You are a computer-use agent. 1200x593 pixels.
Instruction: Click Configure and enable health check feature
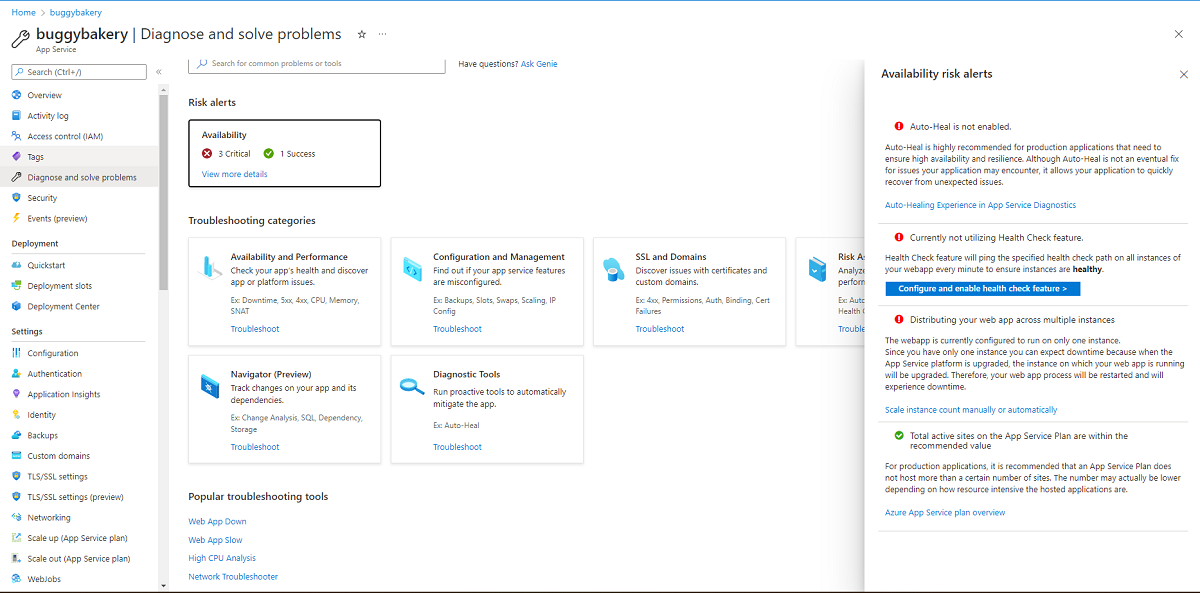coord(982,288)
